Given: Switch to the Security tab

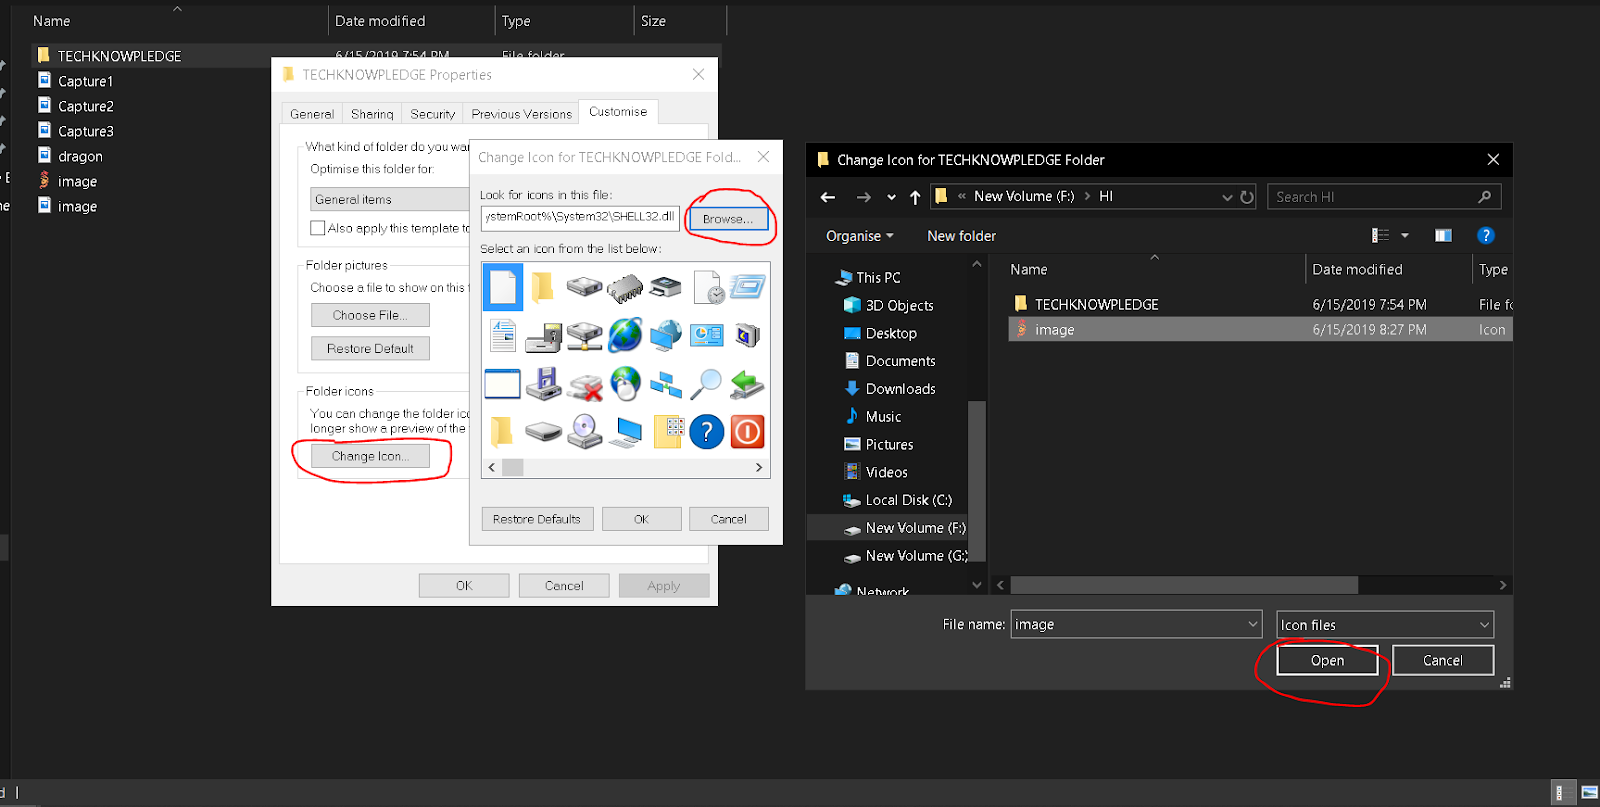Looking at the screenshot, I should 432,114.
